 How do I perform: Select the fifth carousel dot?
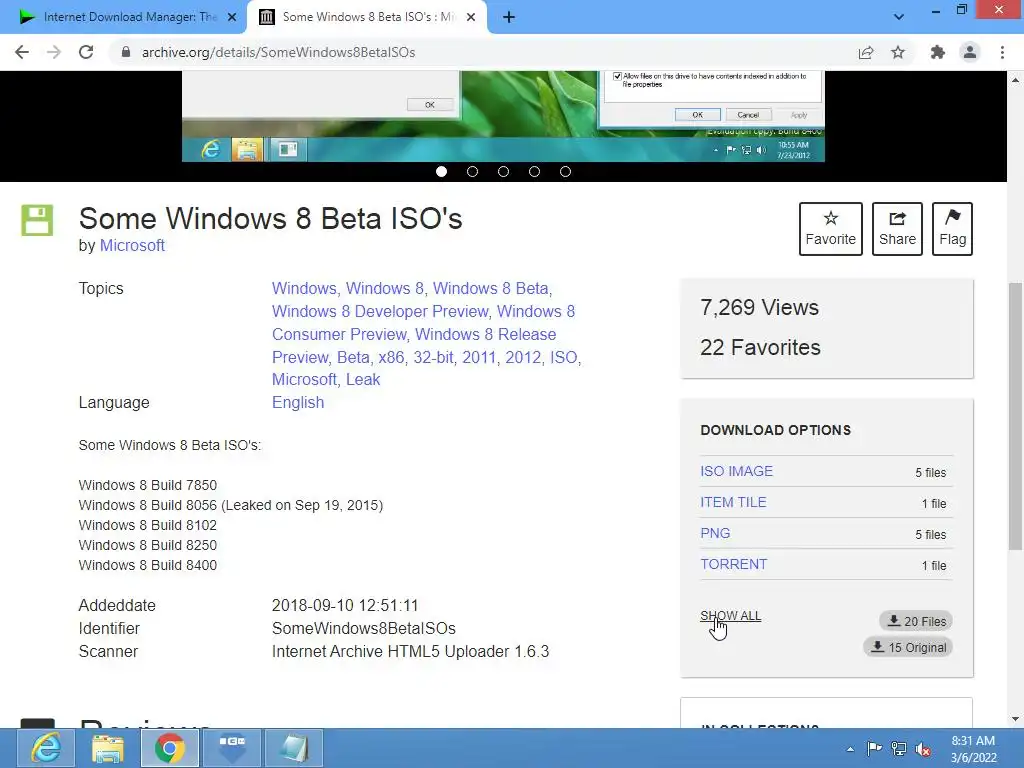click(x=566, y=172)
